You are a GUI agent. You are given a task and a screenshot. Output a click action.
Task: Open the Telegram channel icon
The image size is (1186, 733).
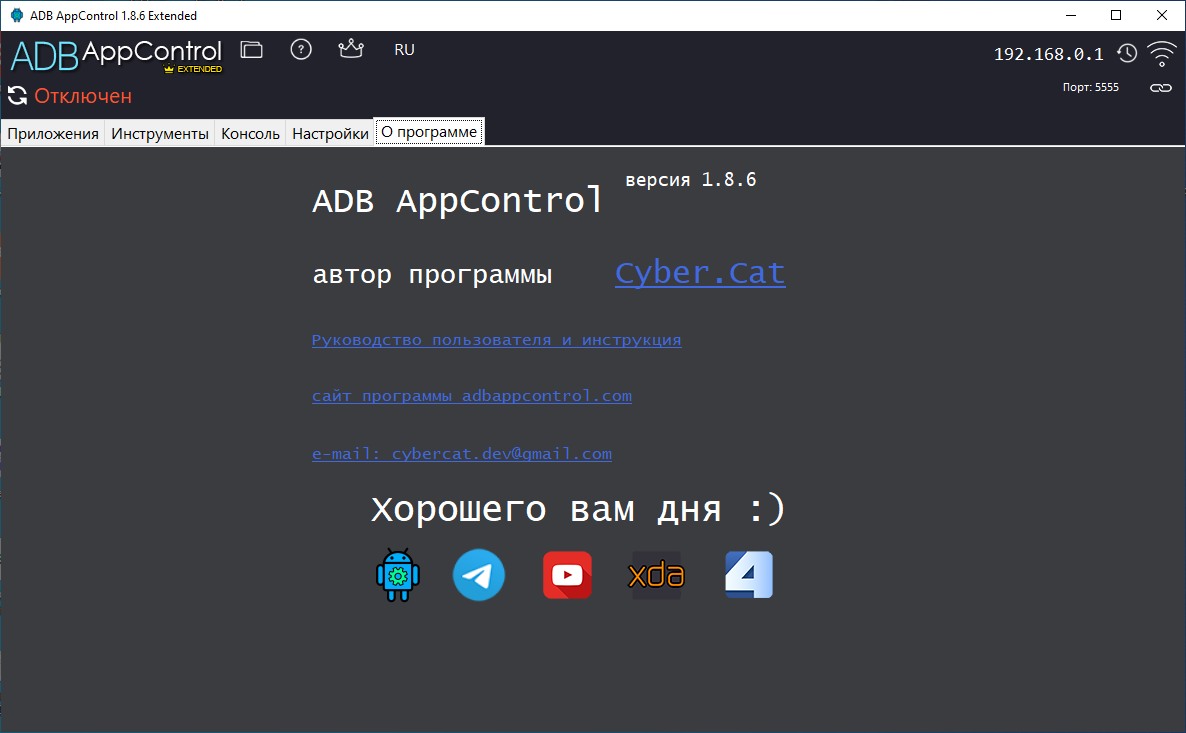click(479, 575)
